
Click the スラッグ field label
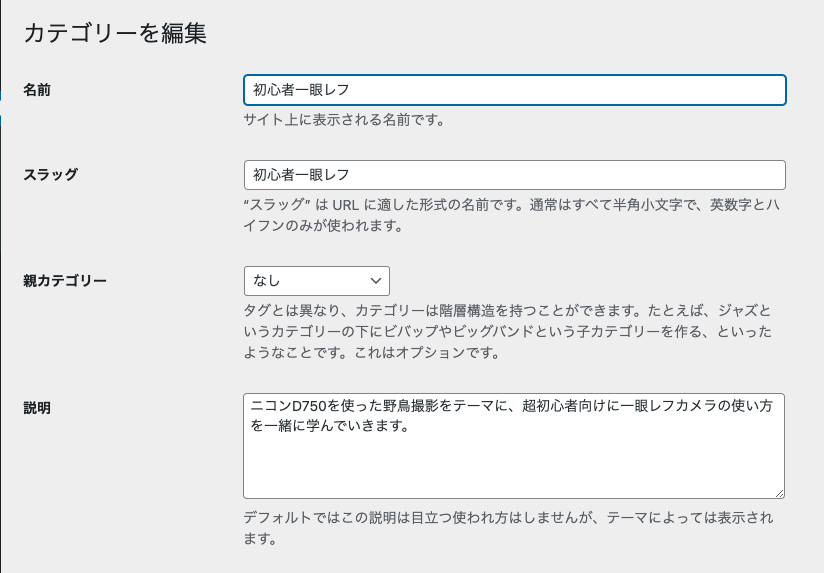pos(50,175)
